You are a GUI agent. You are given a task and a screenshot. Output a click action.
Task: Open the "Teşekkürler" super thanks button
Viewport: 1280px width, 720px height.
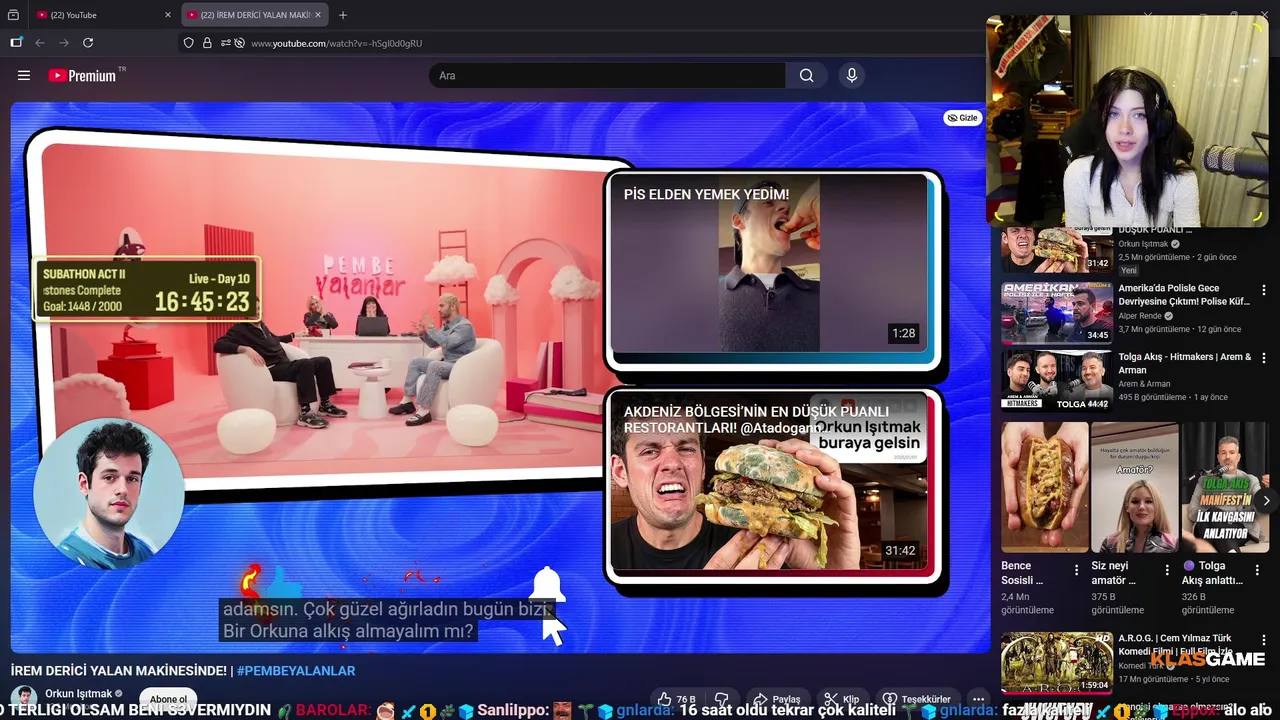point(916,699)
